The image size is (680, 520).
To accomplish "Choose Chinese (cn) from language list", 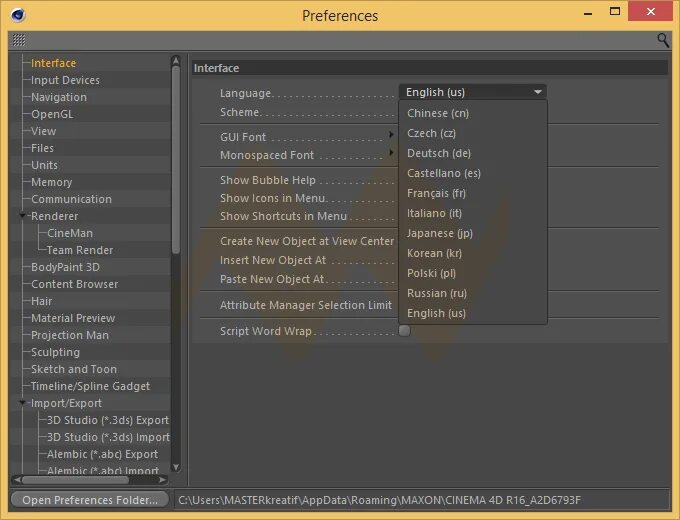I will pyautogui.click(x=438, y=113).
